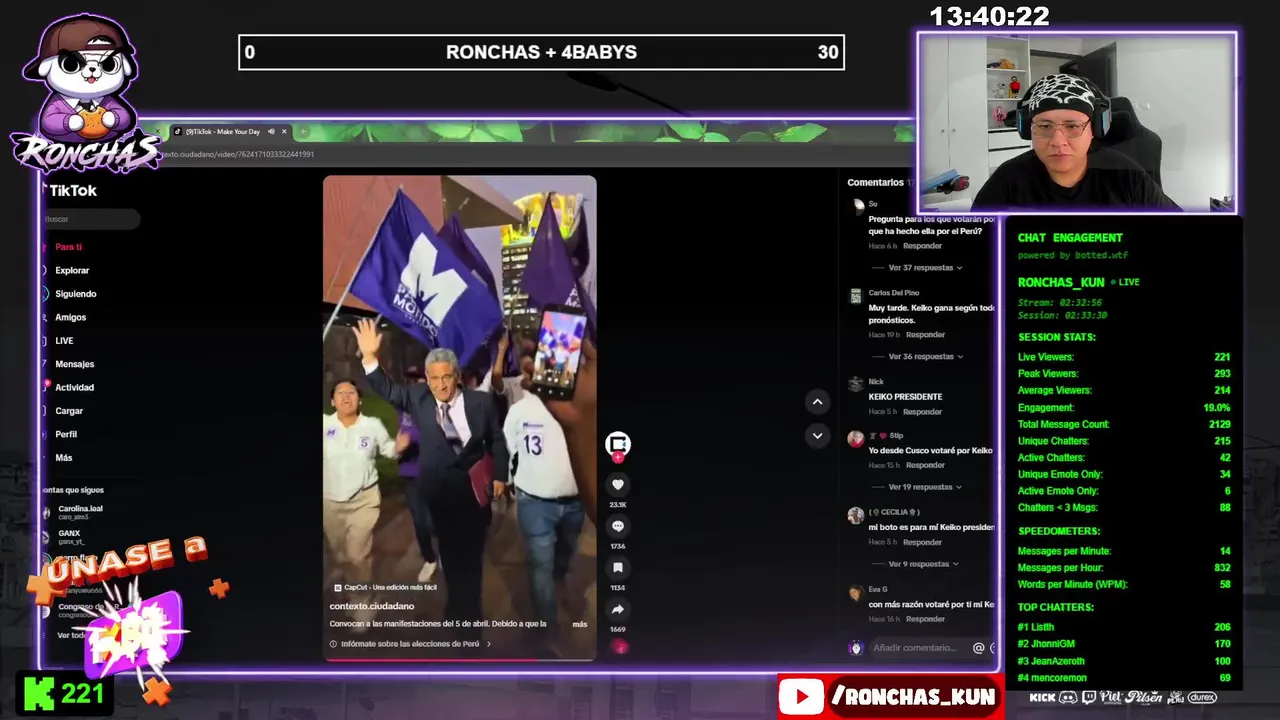The image size is (1280, 720).
Task: Close the TikTok browser tab
Action: point(284,131)
